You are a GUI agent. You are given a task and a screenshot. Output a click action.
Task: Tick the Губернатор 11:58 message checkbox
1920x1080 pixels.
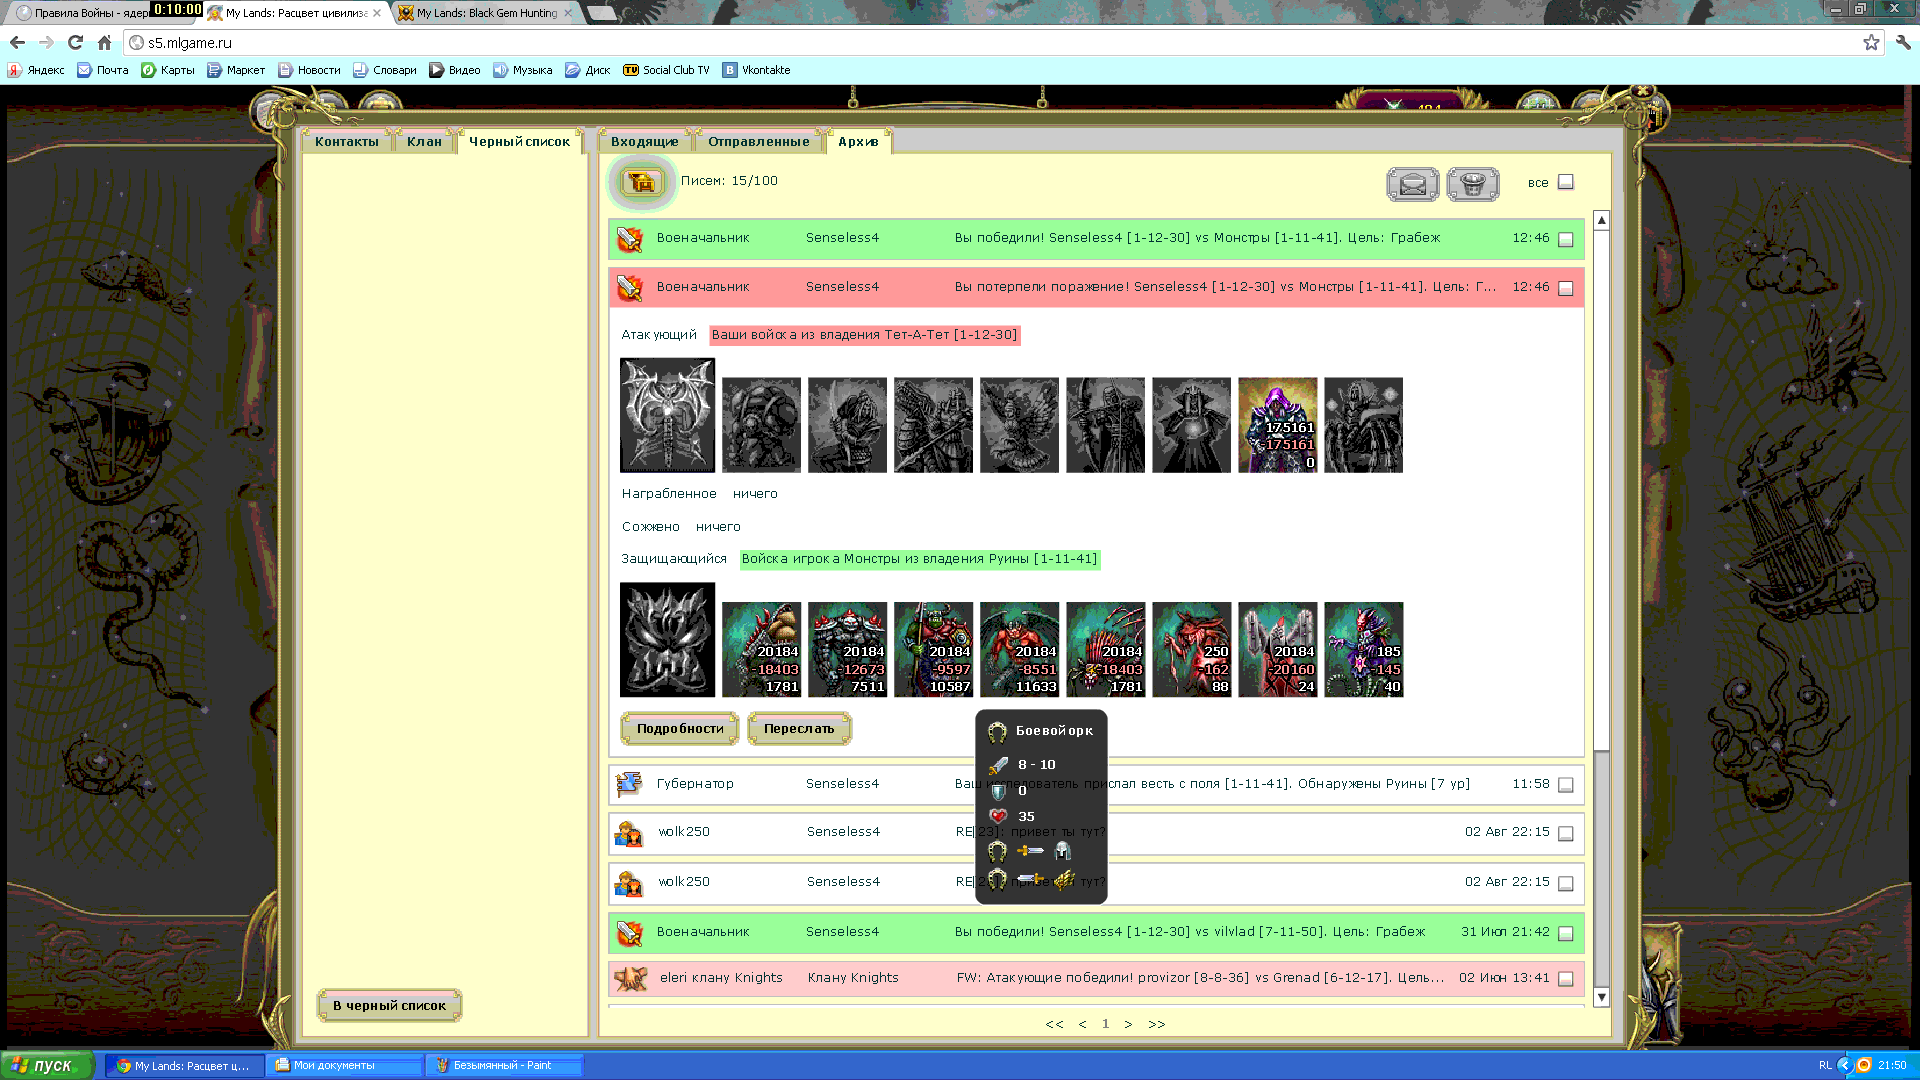(x=1566, y=786)
